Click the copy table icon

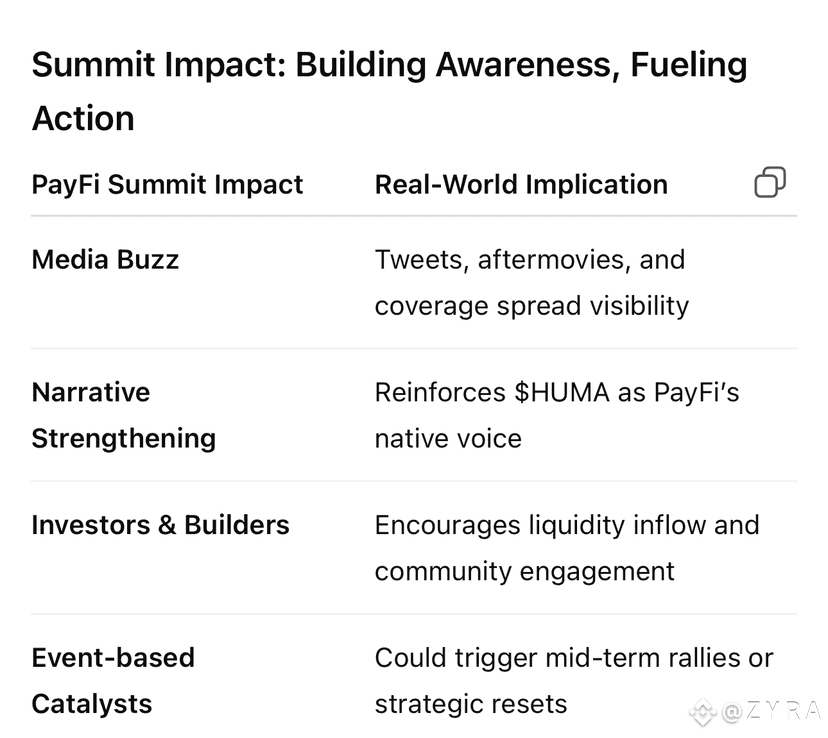[x=770, y=182]
